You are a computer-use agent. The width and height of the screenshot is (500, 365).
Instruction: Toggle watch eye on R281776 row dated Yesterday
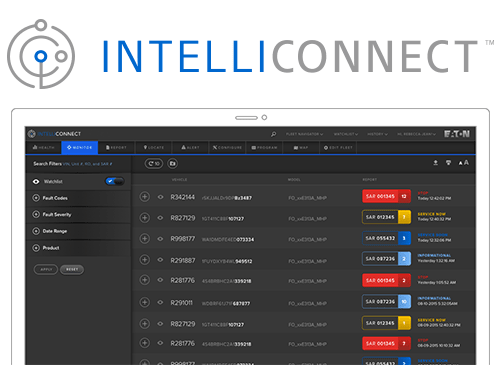[160, 280]
